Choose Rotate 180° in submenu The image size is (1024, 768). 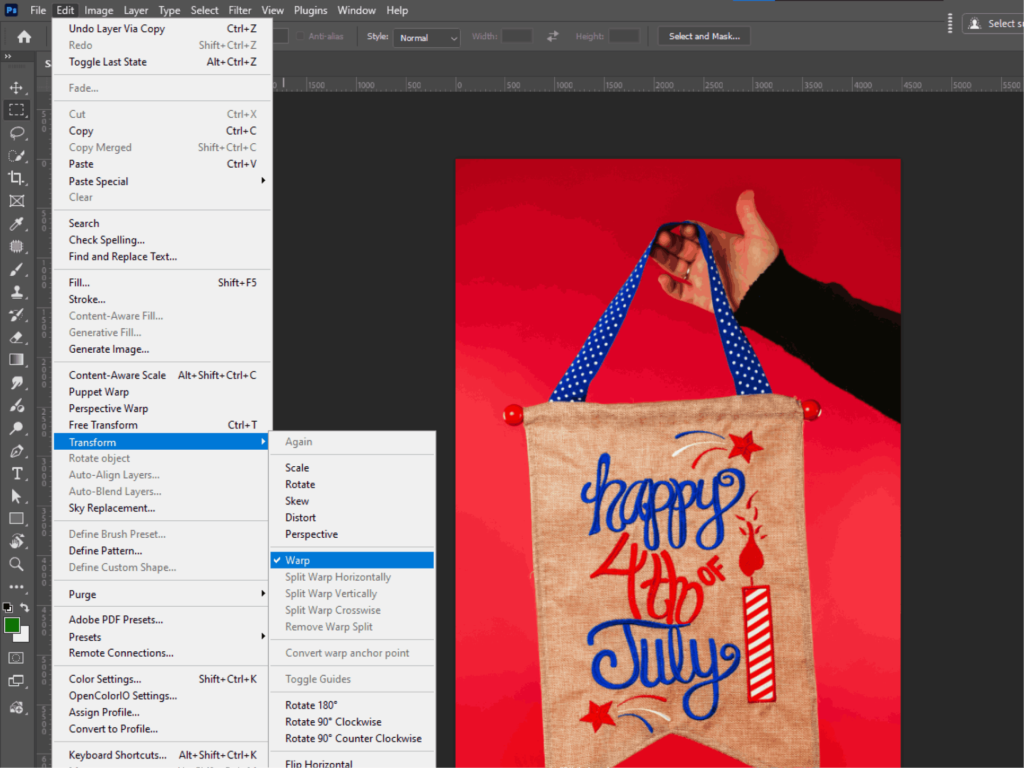[352, 705]
